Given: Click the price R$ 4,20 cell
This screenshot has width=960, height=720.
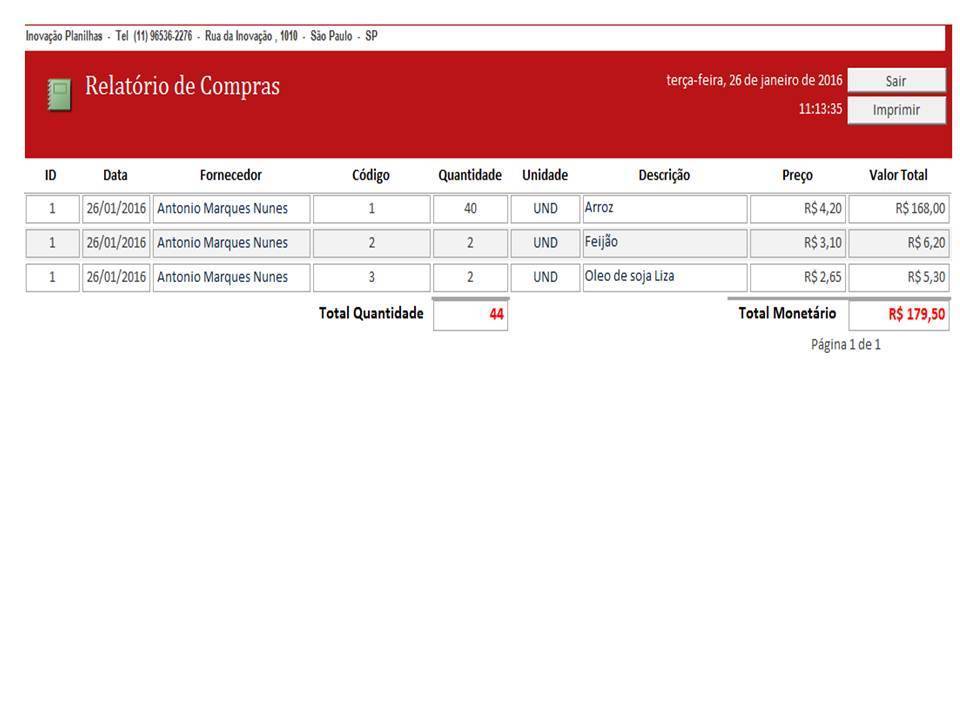Looking at the screenshot, I should (x=798, y=209).
